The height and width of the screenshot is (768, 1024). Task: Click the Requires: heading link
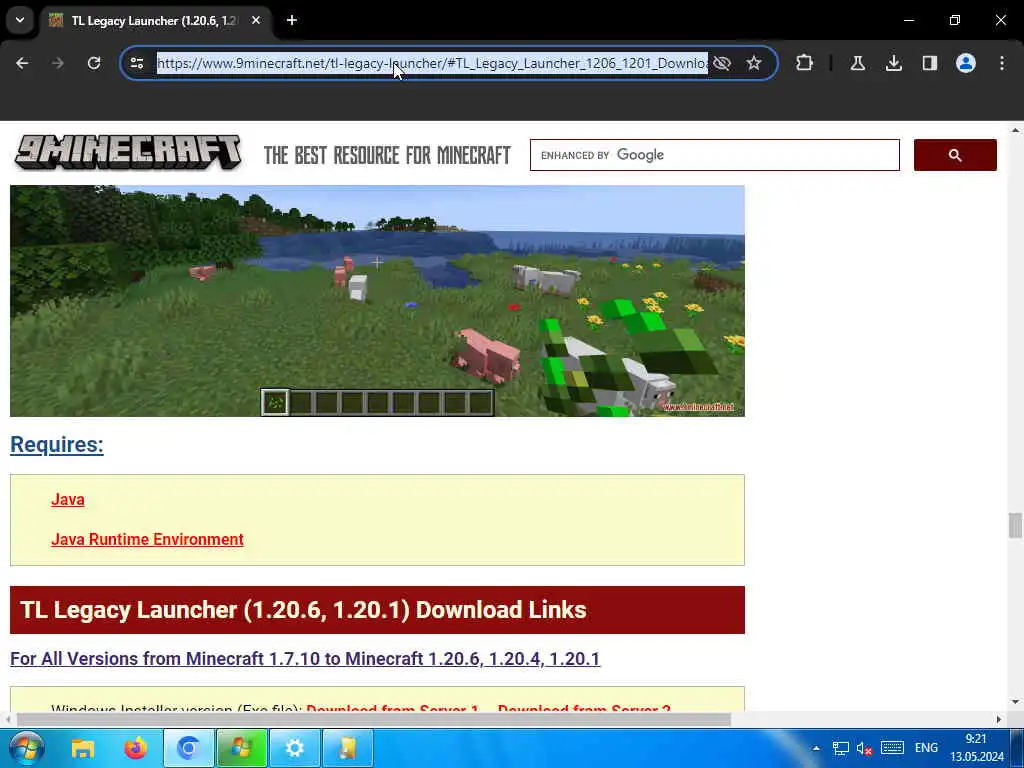57,445
